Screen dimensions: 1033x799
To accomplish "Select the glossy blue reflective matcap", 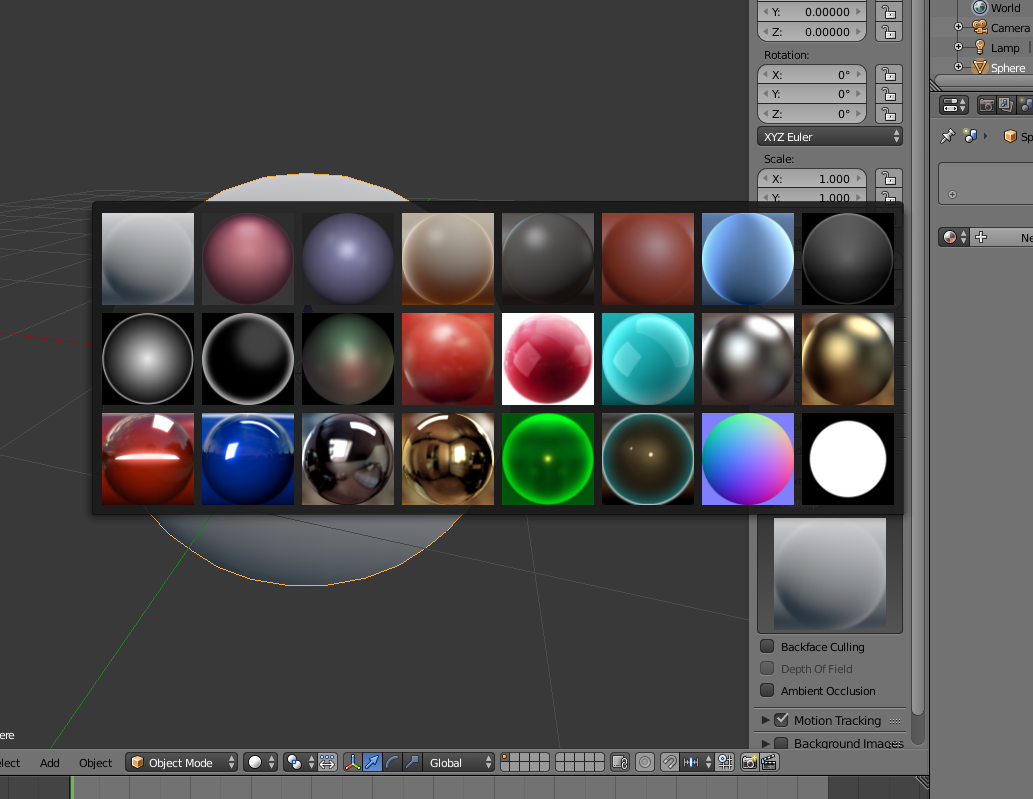I will tap(248, 458).
